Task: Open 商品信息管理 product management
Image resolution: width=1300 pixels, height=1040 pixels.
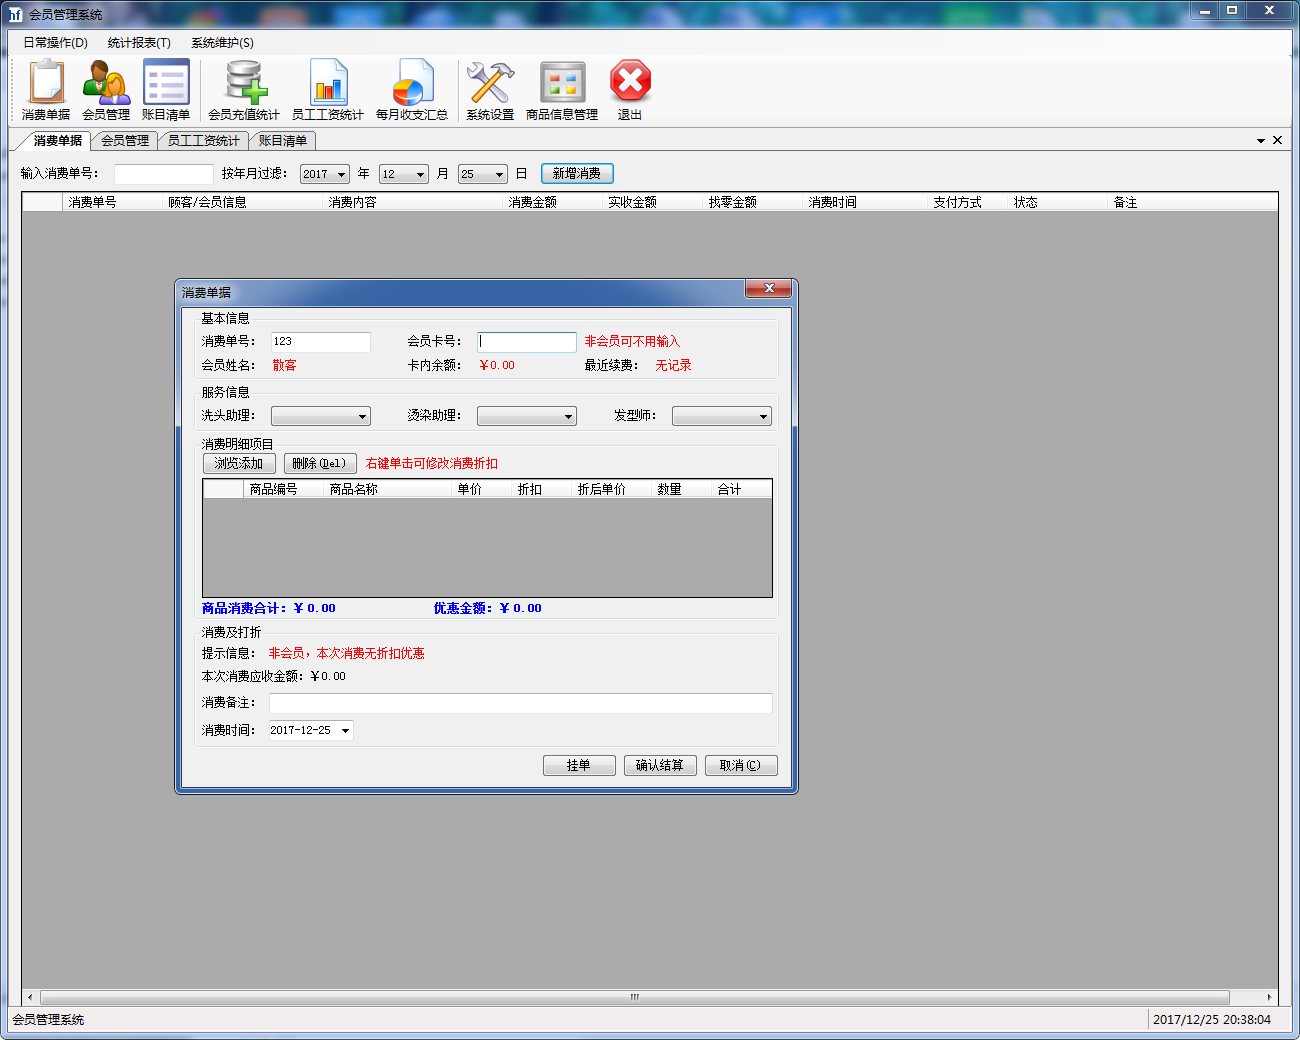Action: coord(562,88)
